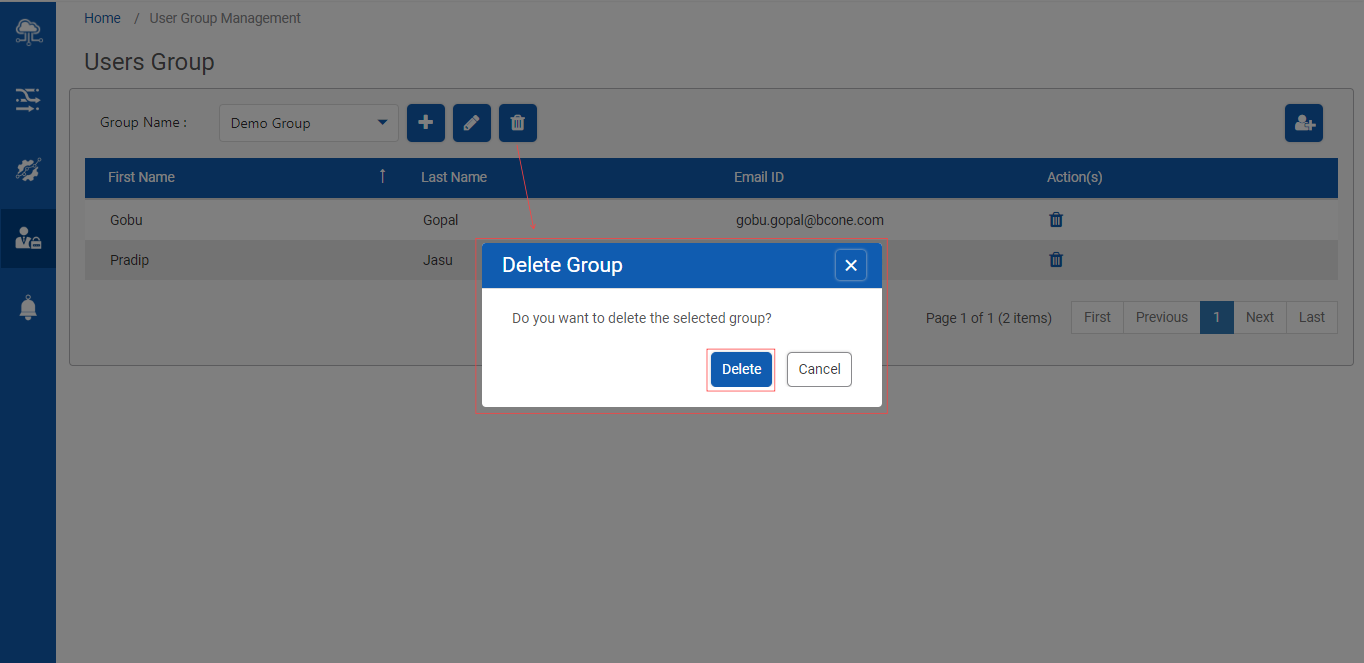1364x663 pixels.
Task: Select email gobu.gopal@bcone.com
Action: coord(810,220)
